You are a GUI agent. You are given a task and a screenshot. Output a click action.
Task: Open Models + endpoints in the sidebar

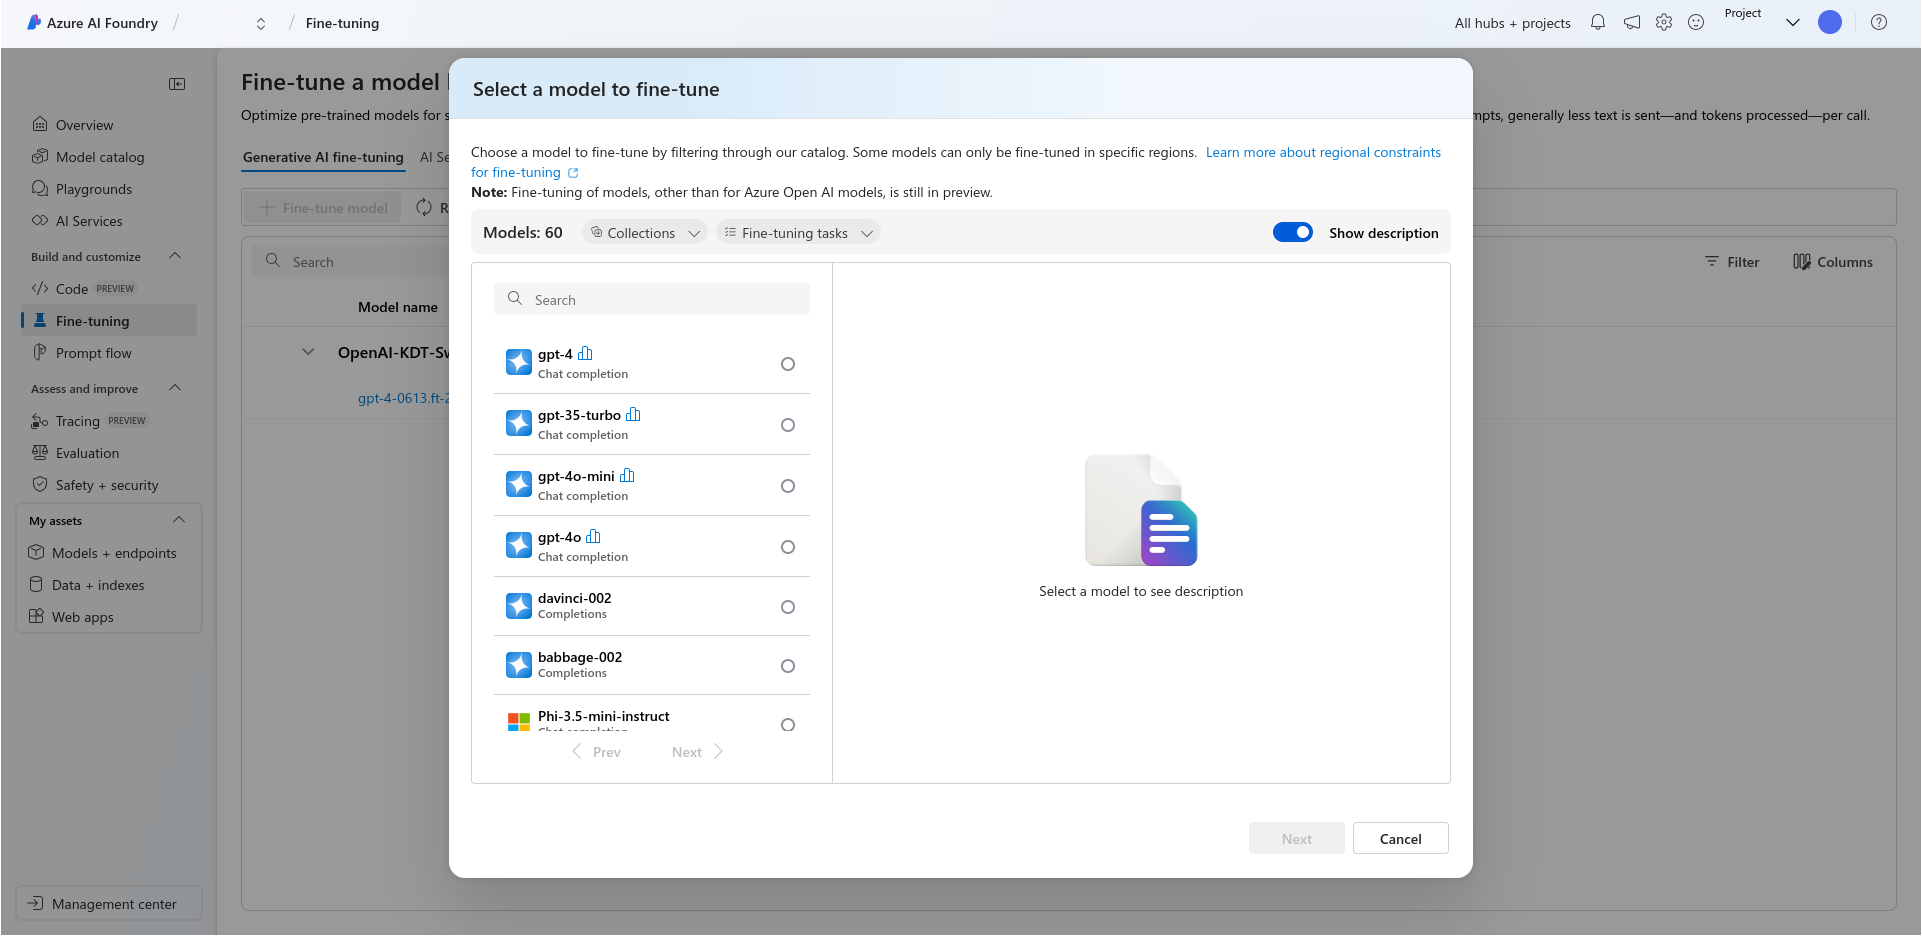(108, 553)
